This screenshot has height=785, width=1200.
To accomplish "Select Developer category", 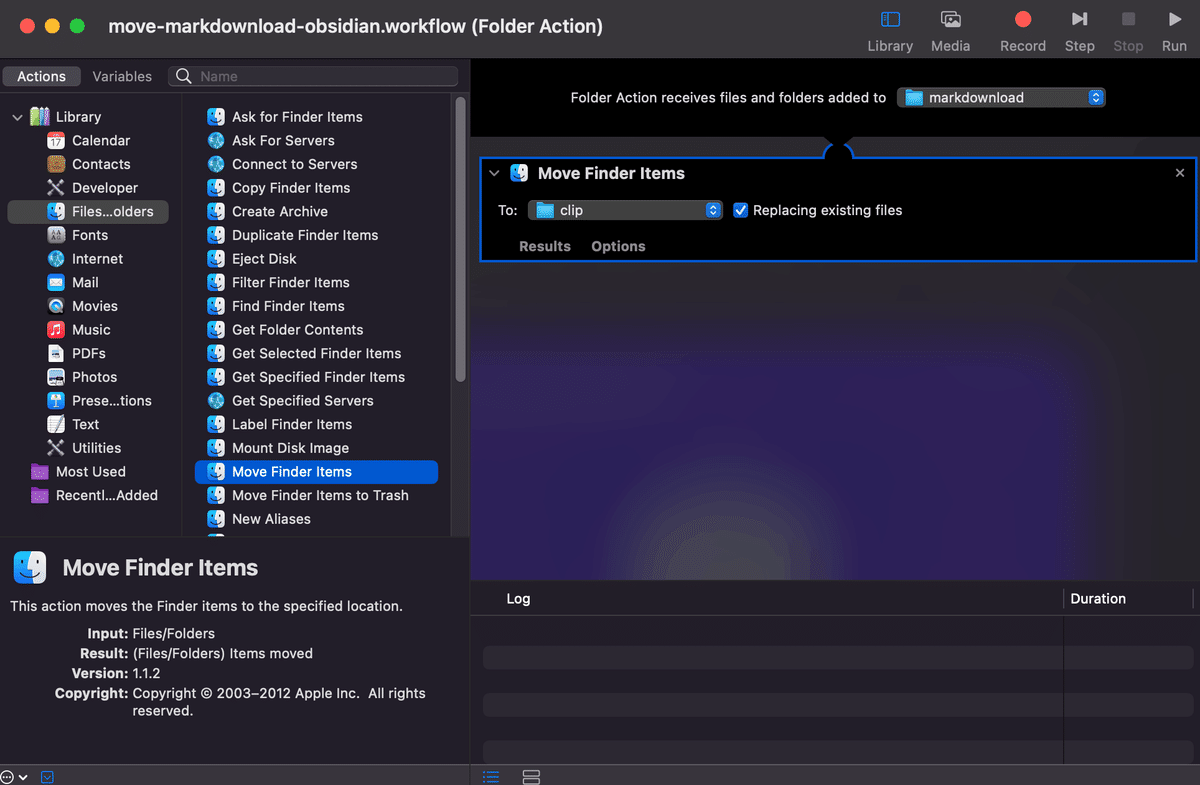I will tap(105, 188).
